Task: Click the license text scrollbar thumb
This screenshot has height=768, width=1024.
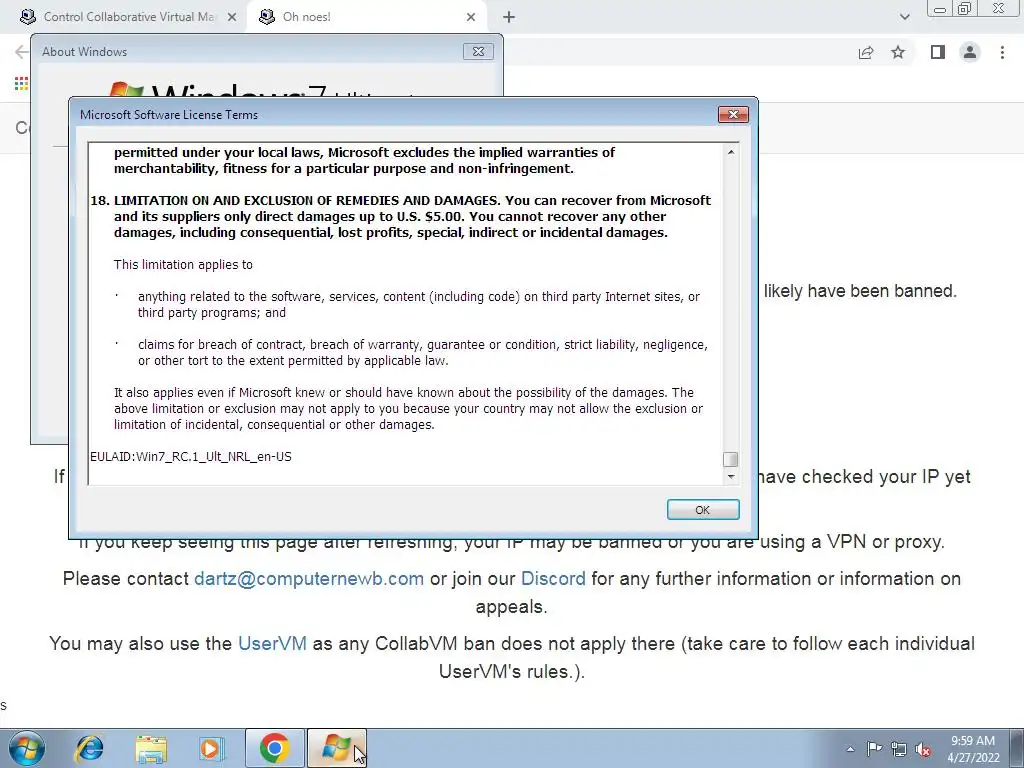Action: coord(731,460)
